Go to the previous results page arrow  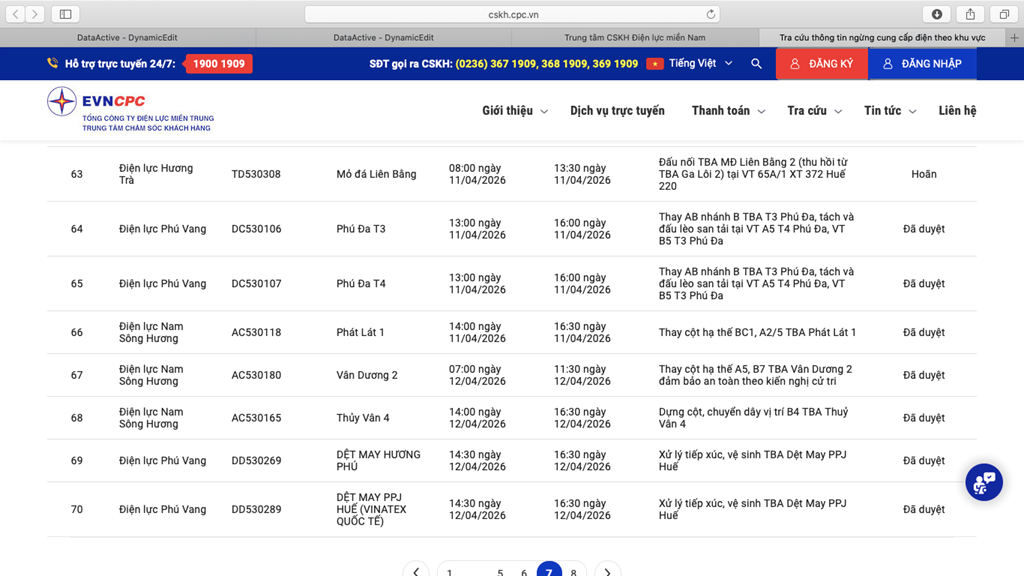tap(416, 571)
